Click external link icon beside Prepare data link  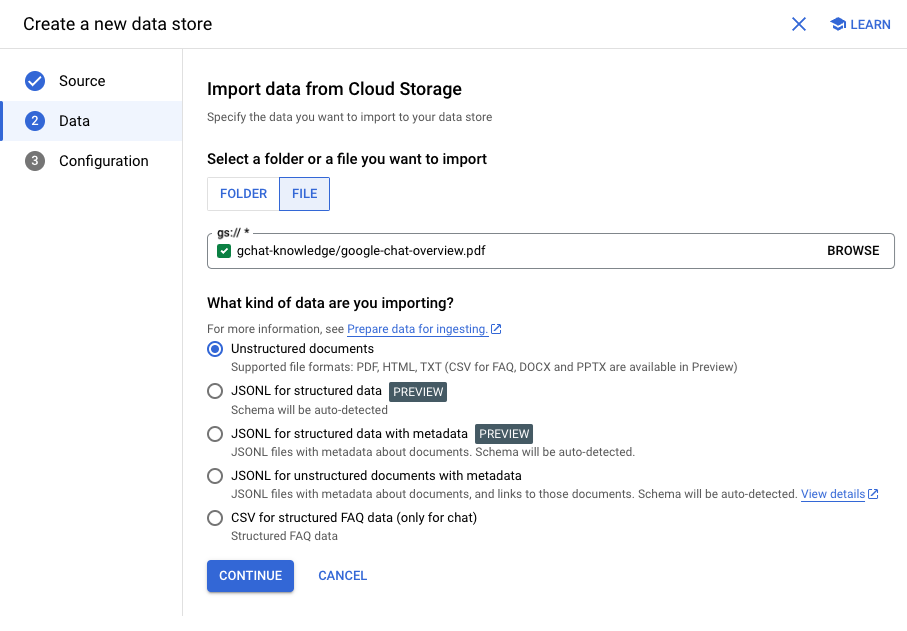(x=497, y=329)
